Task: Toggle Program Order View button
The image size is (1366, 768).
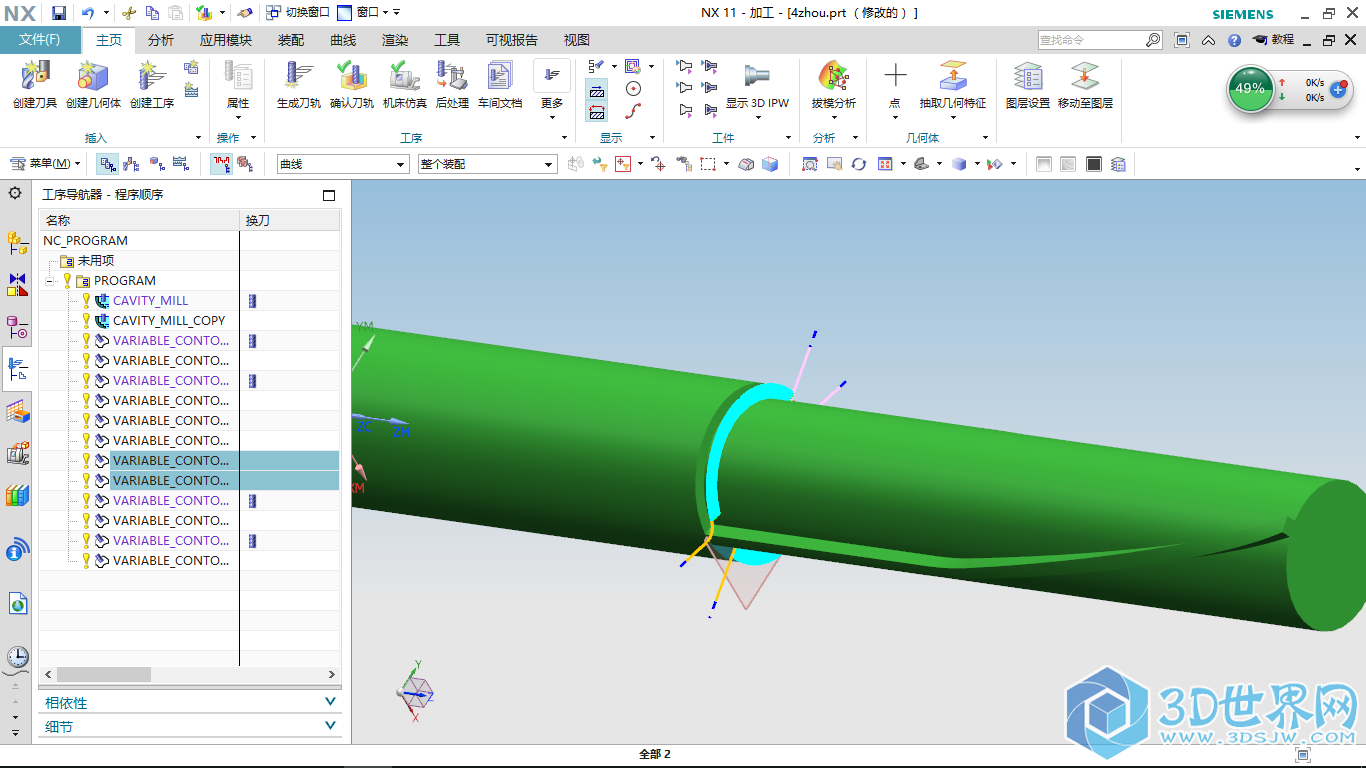Action: [107, 164]
